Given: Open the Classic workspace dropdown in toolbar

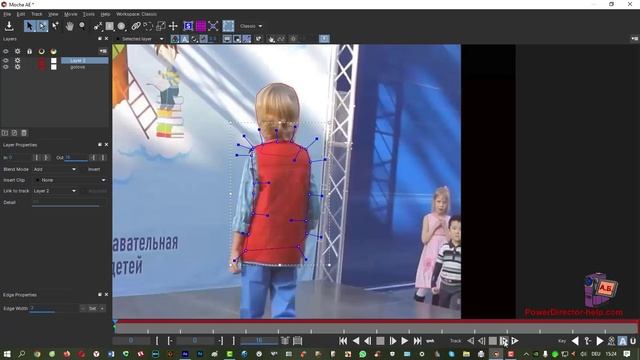Looking at the screenshot, I should click(x=251, y=26).
